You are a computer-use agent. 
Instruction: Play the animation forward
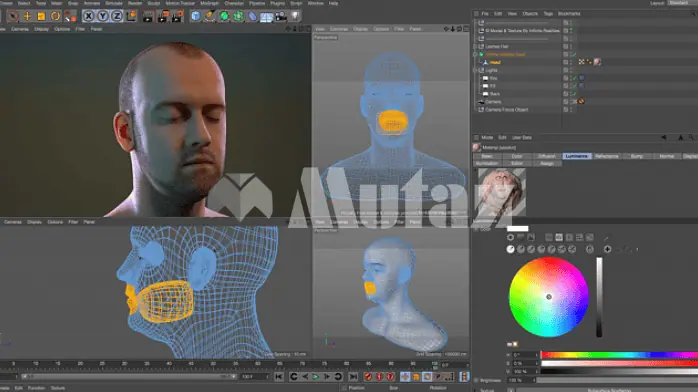click(316, 377)
